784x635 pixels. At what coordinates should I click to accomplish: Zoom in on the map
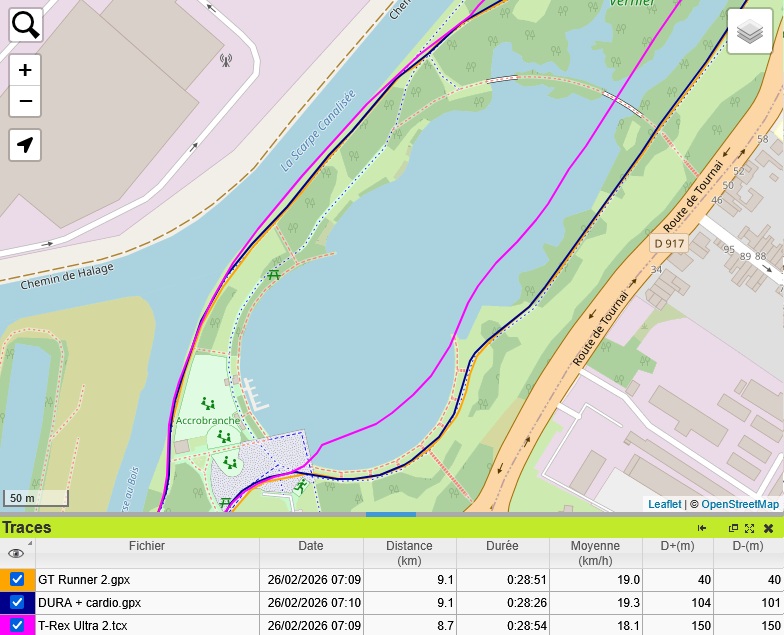pos(26,70)
